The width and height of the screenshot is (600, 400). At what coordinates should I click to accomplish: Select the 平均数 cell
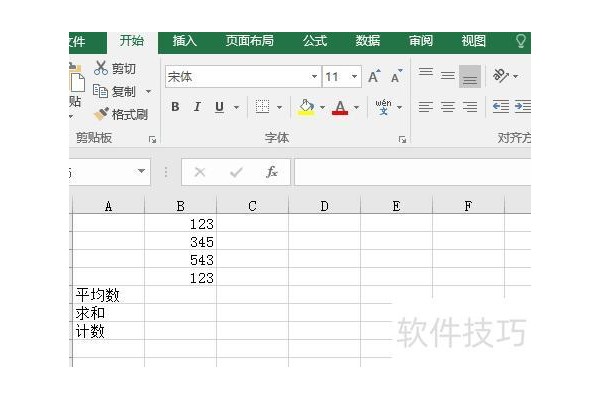[x=109, y=295]
